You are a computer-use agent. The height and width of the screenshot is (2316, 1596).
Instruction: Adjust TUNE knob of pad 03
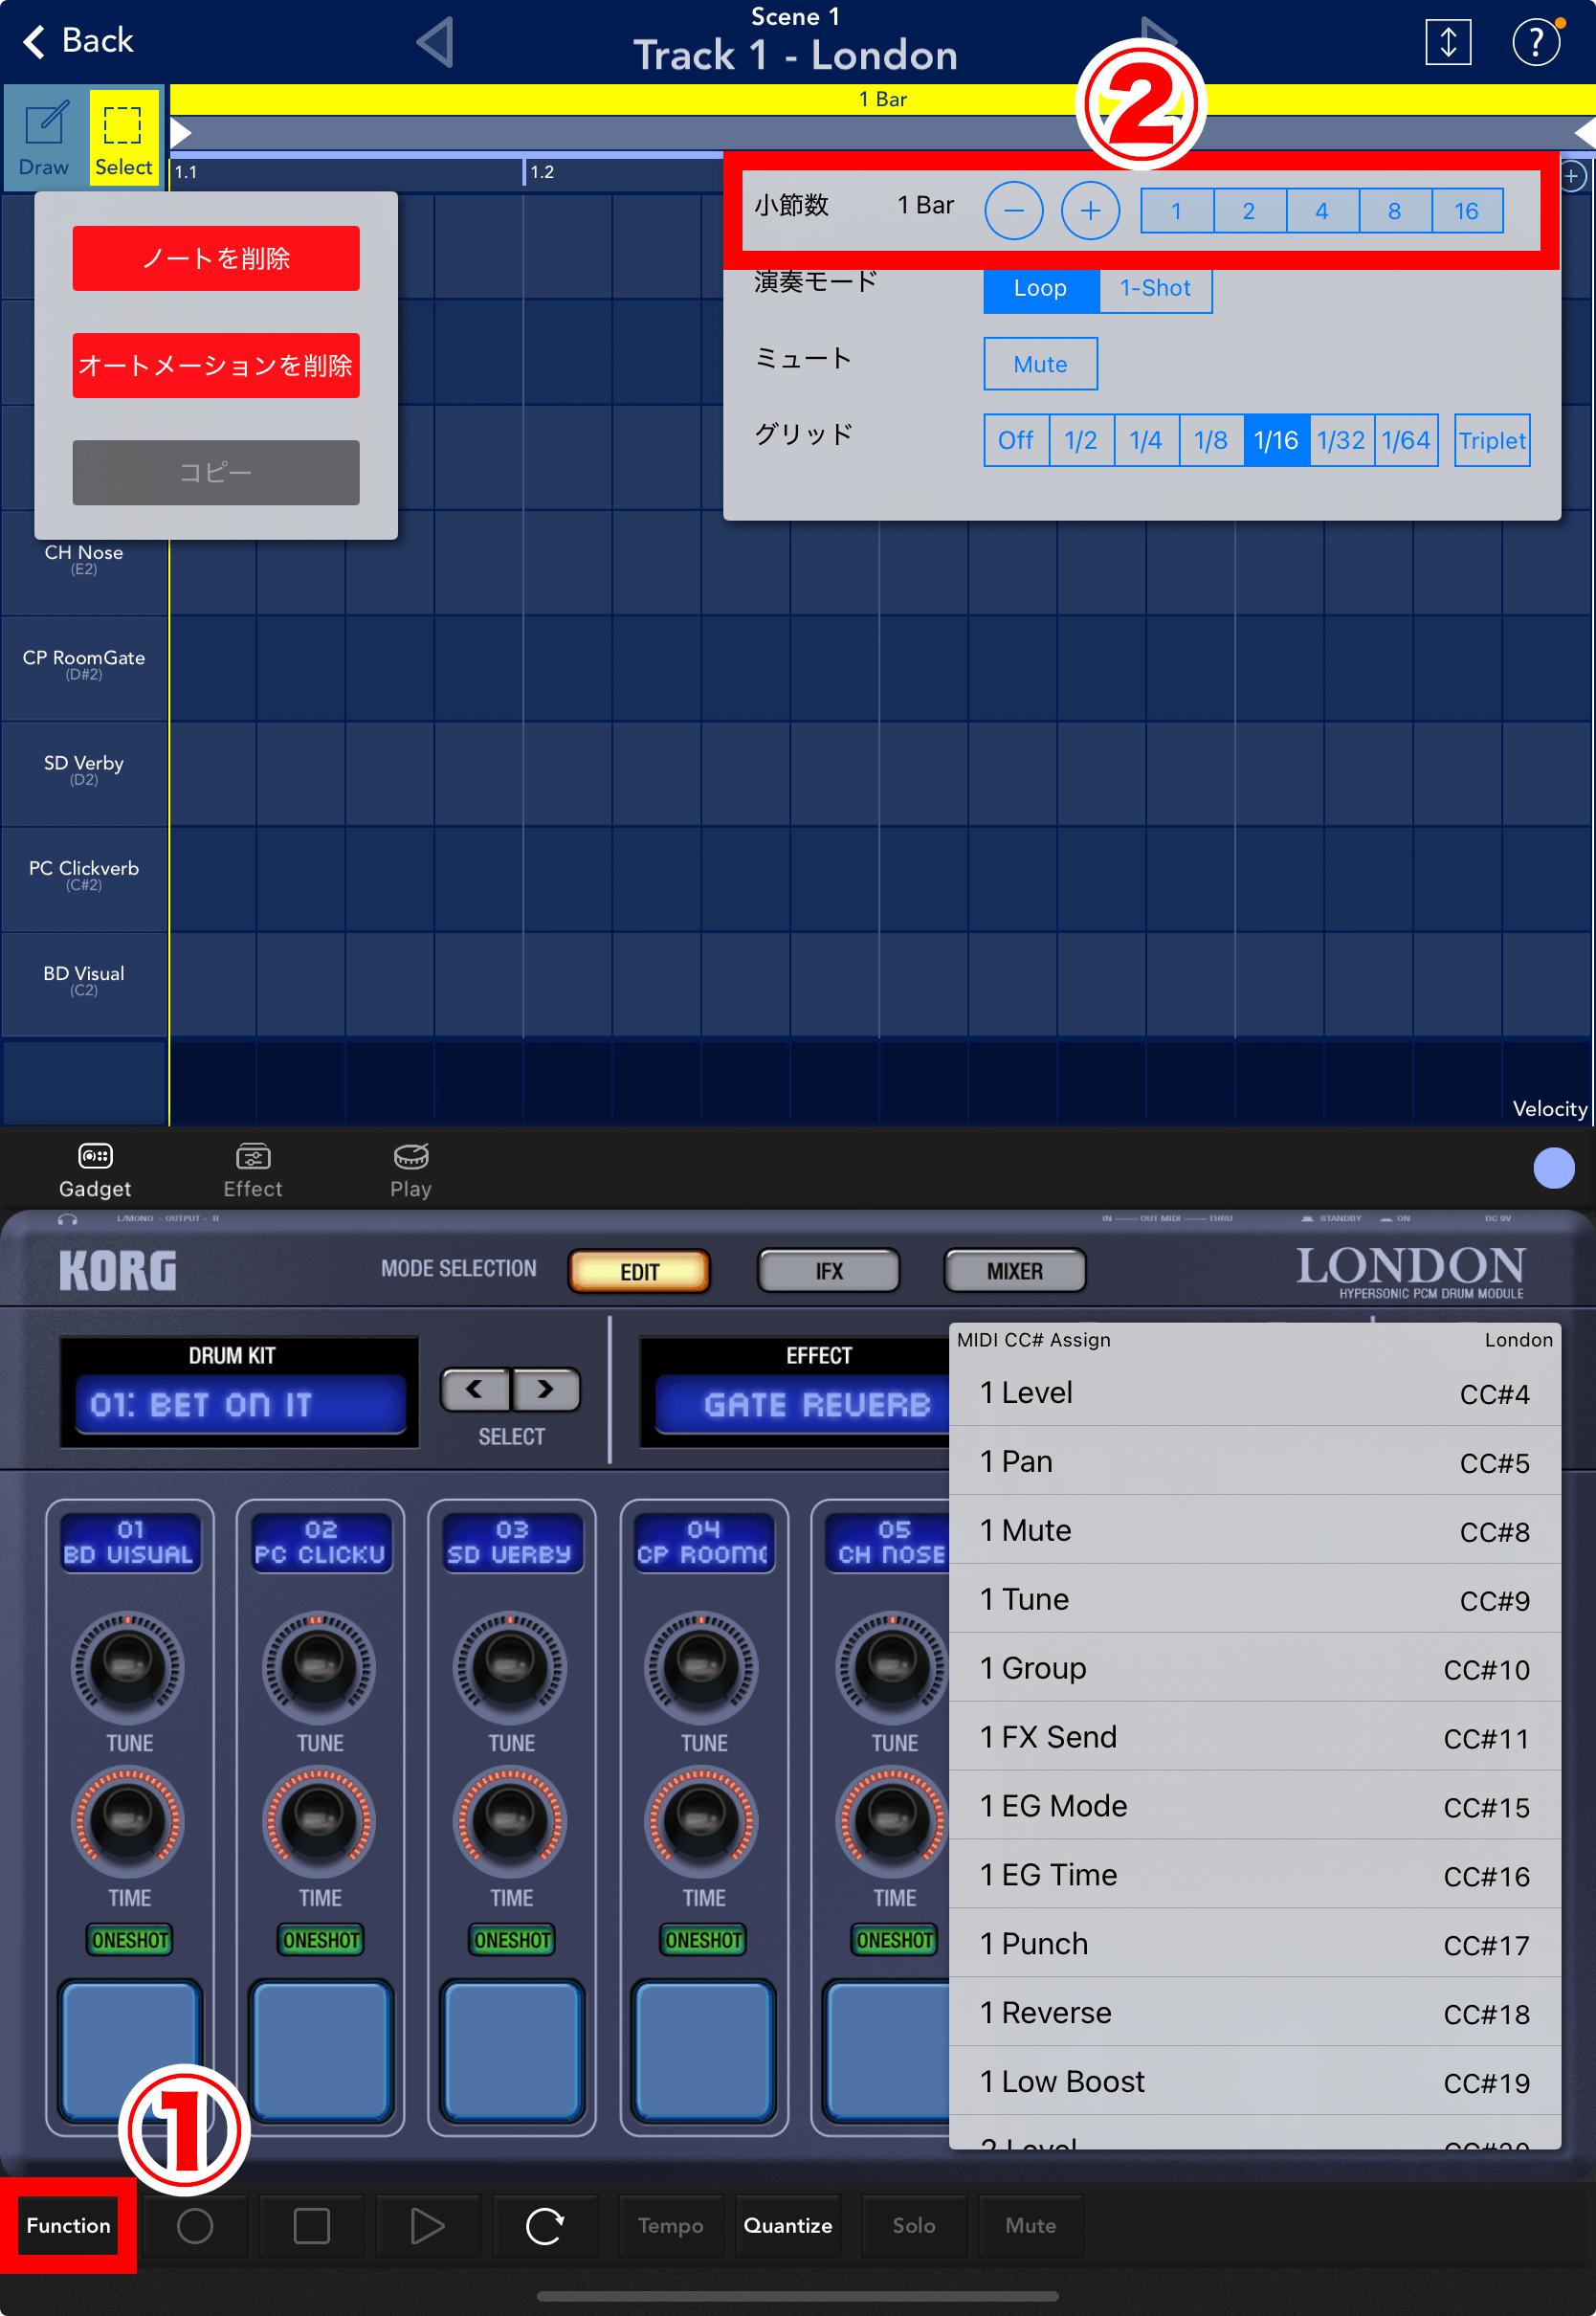(x=510, y=1667)
